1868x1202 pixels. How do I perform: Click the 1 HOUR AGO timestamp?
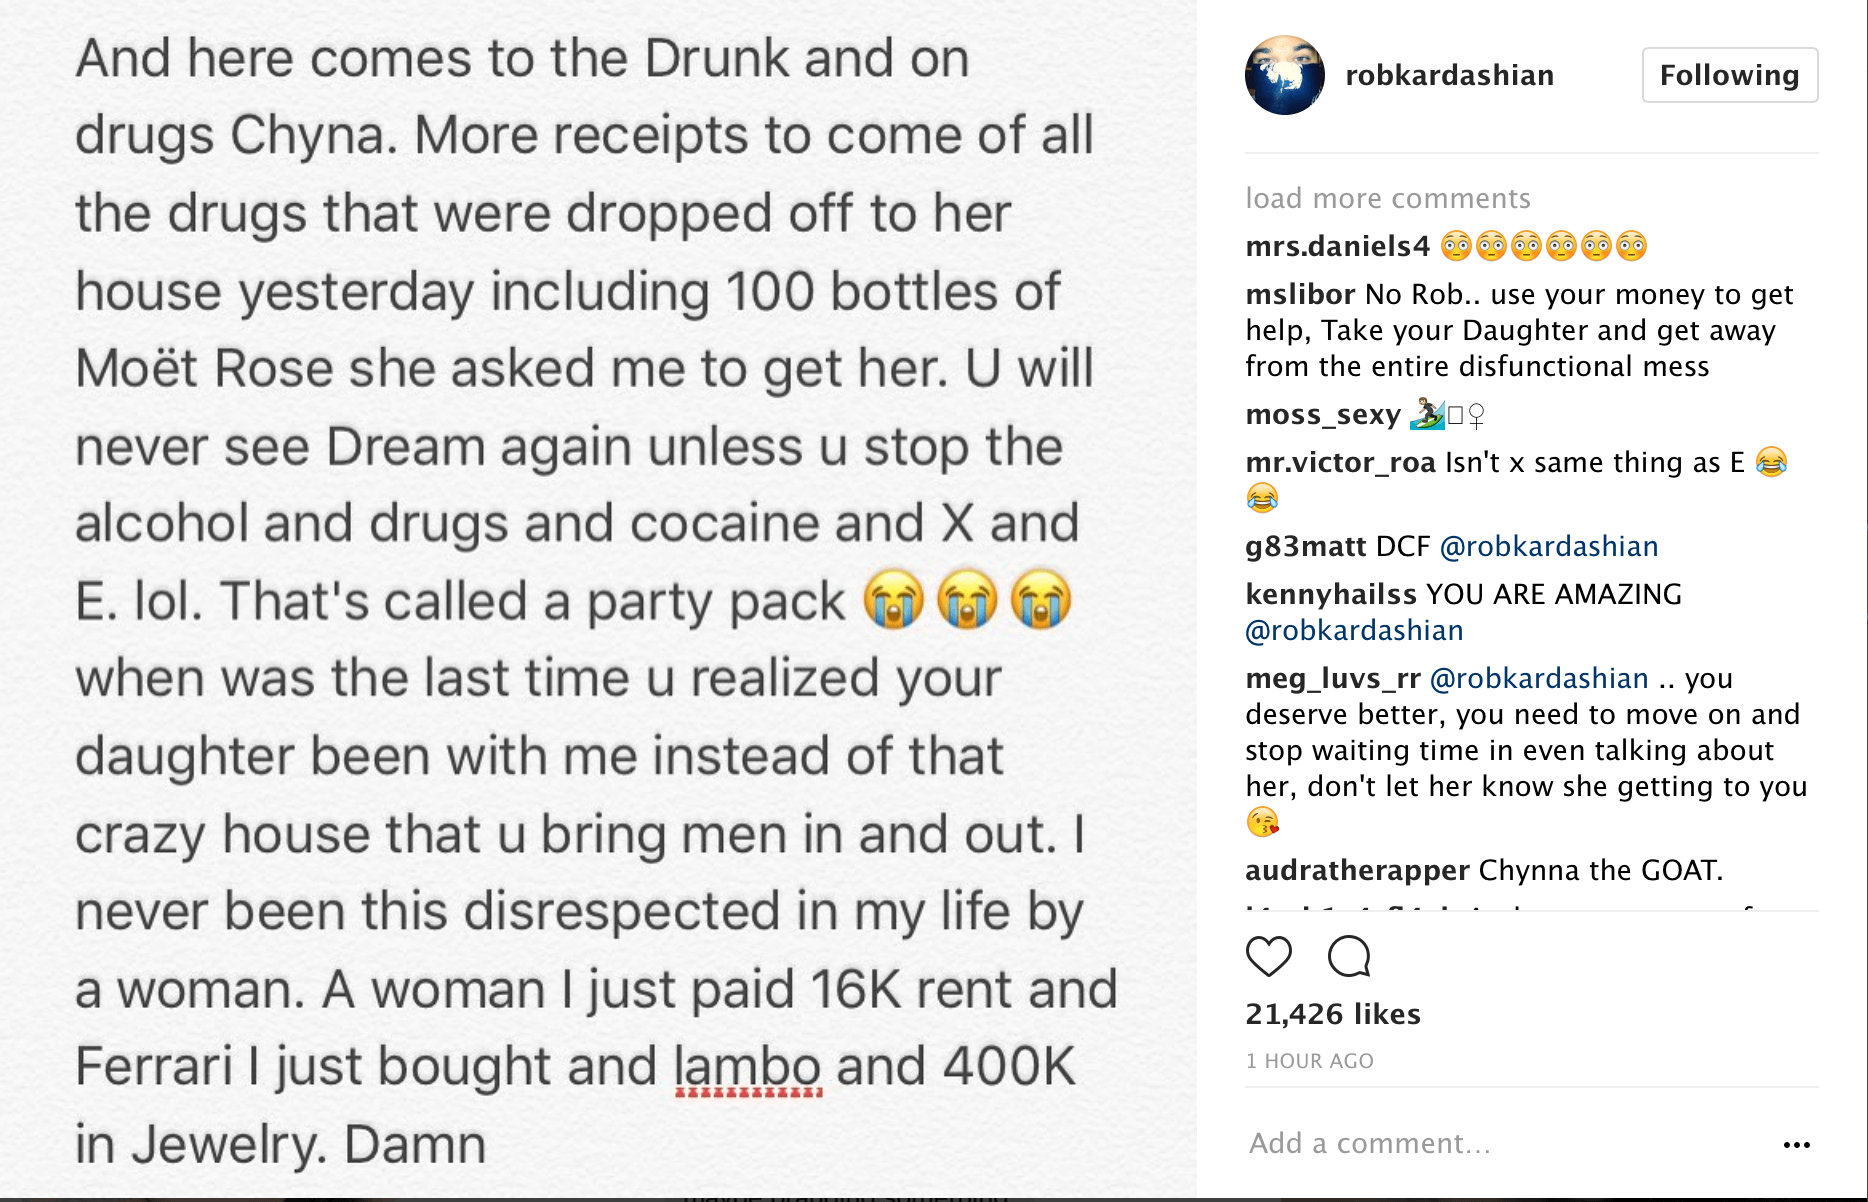click(1309, 1061)
